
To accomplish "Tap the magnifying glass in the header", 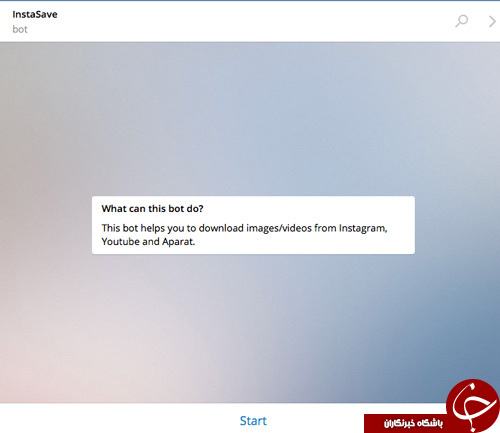I will 462,21.
